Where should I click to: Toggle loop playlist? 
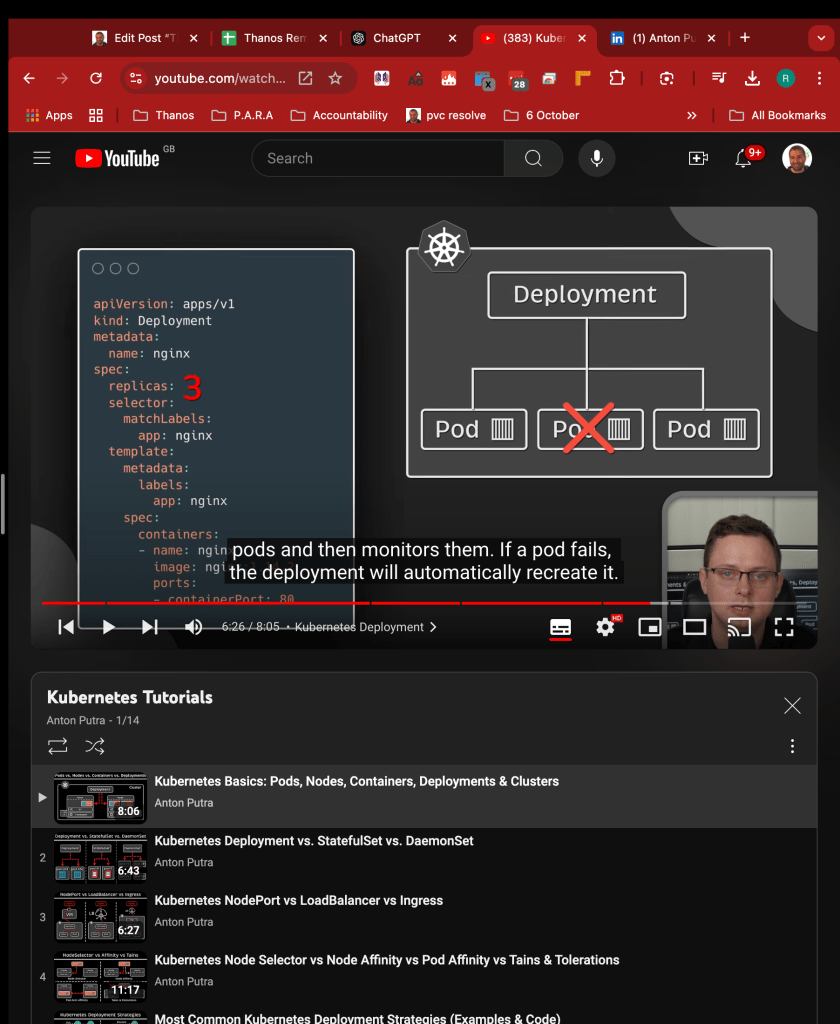point(57,746)
